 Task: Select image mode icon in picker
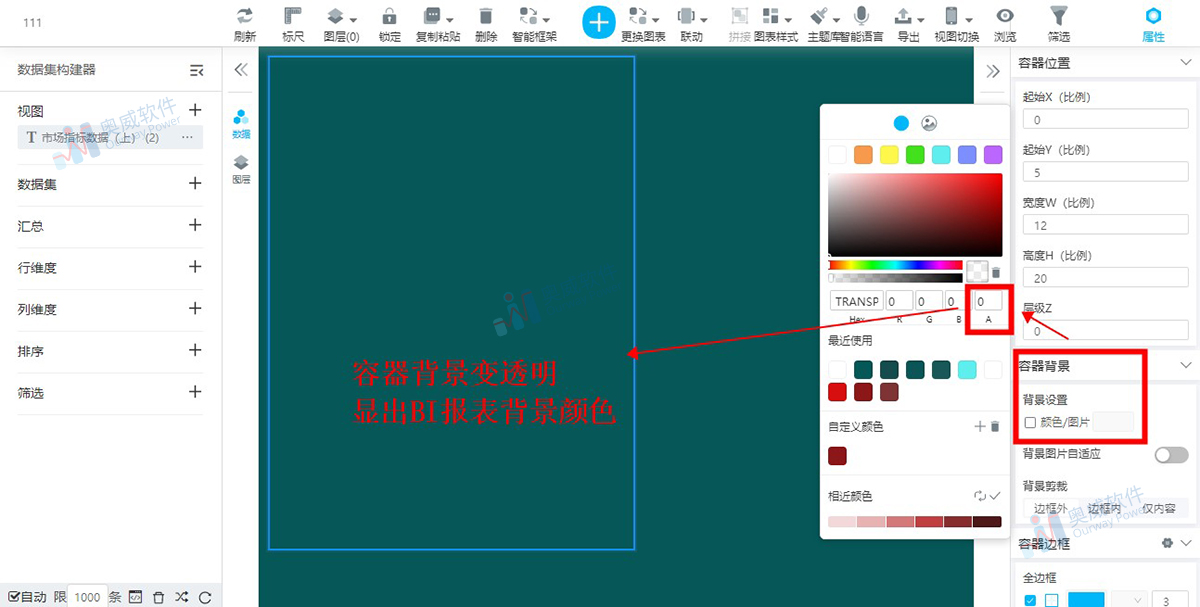click(x=929, y=124)
